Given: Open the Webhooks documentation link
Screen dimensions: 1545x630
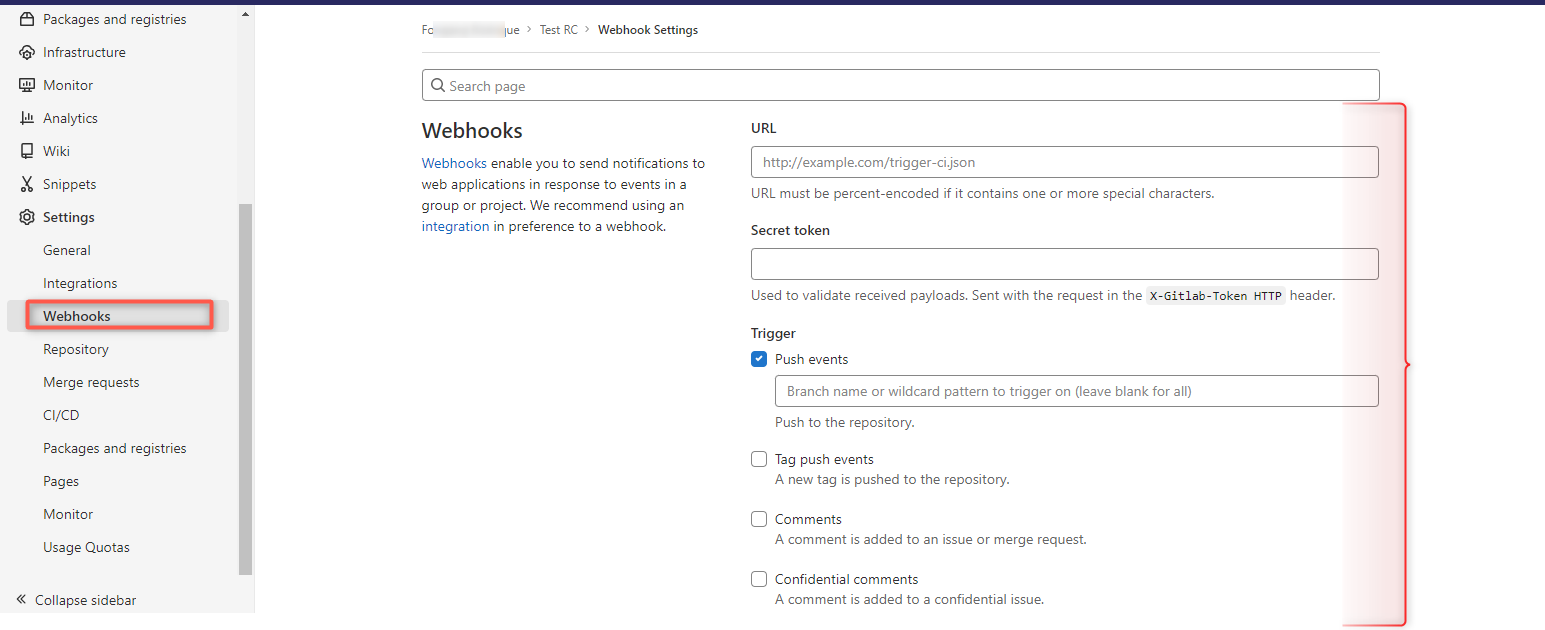Looking at the screenshot, I should coord(454,163).
